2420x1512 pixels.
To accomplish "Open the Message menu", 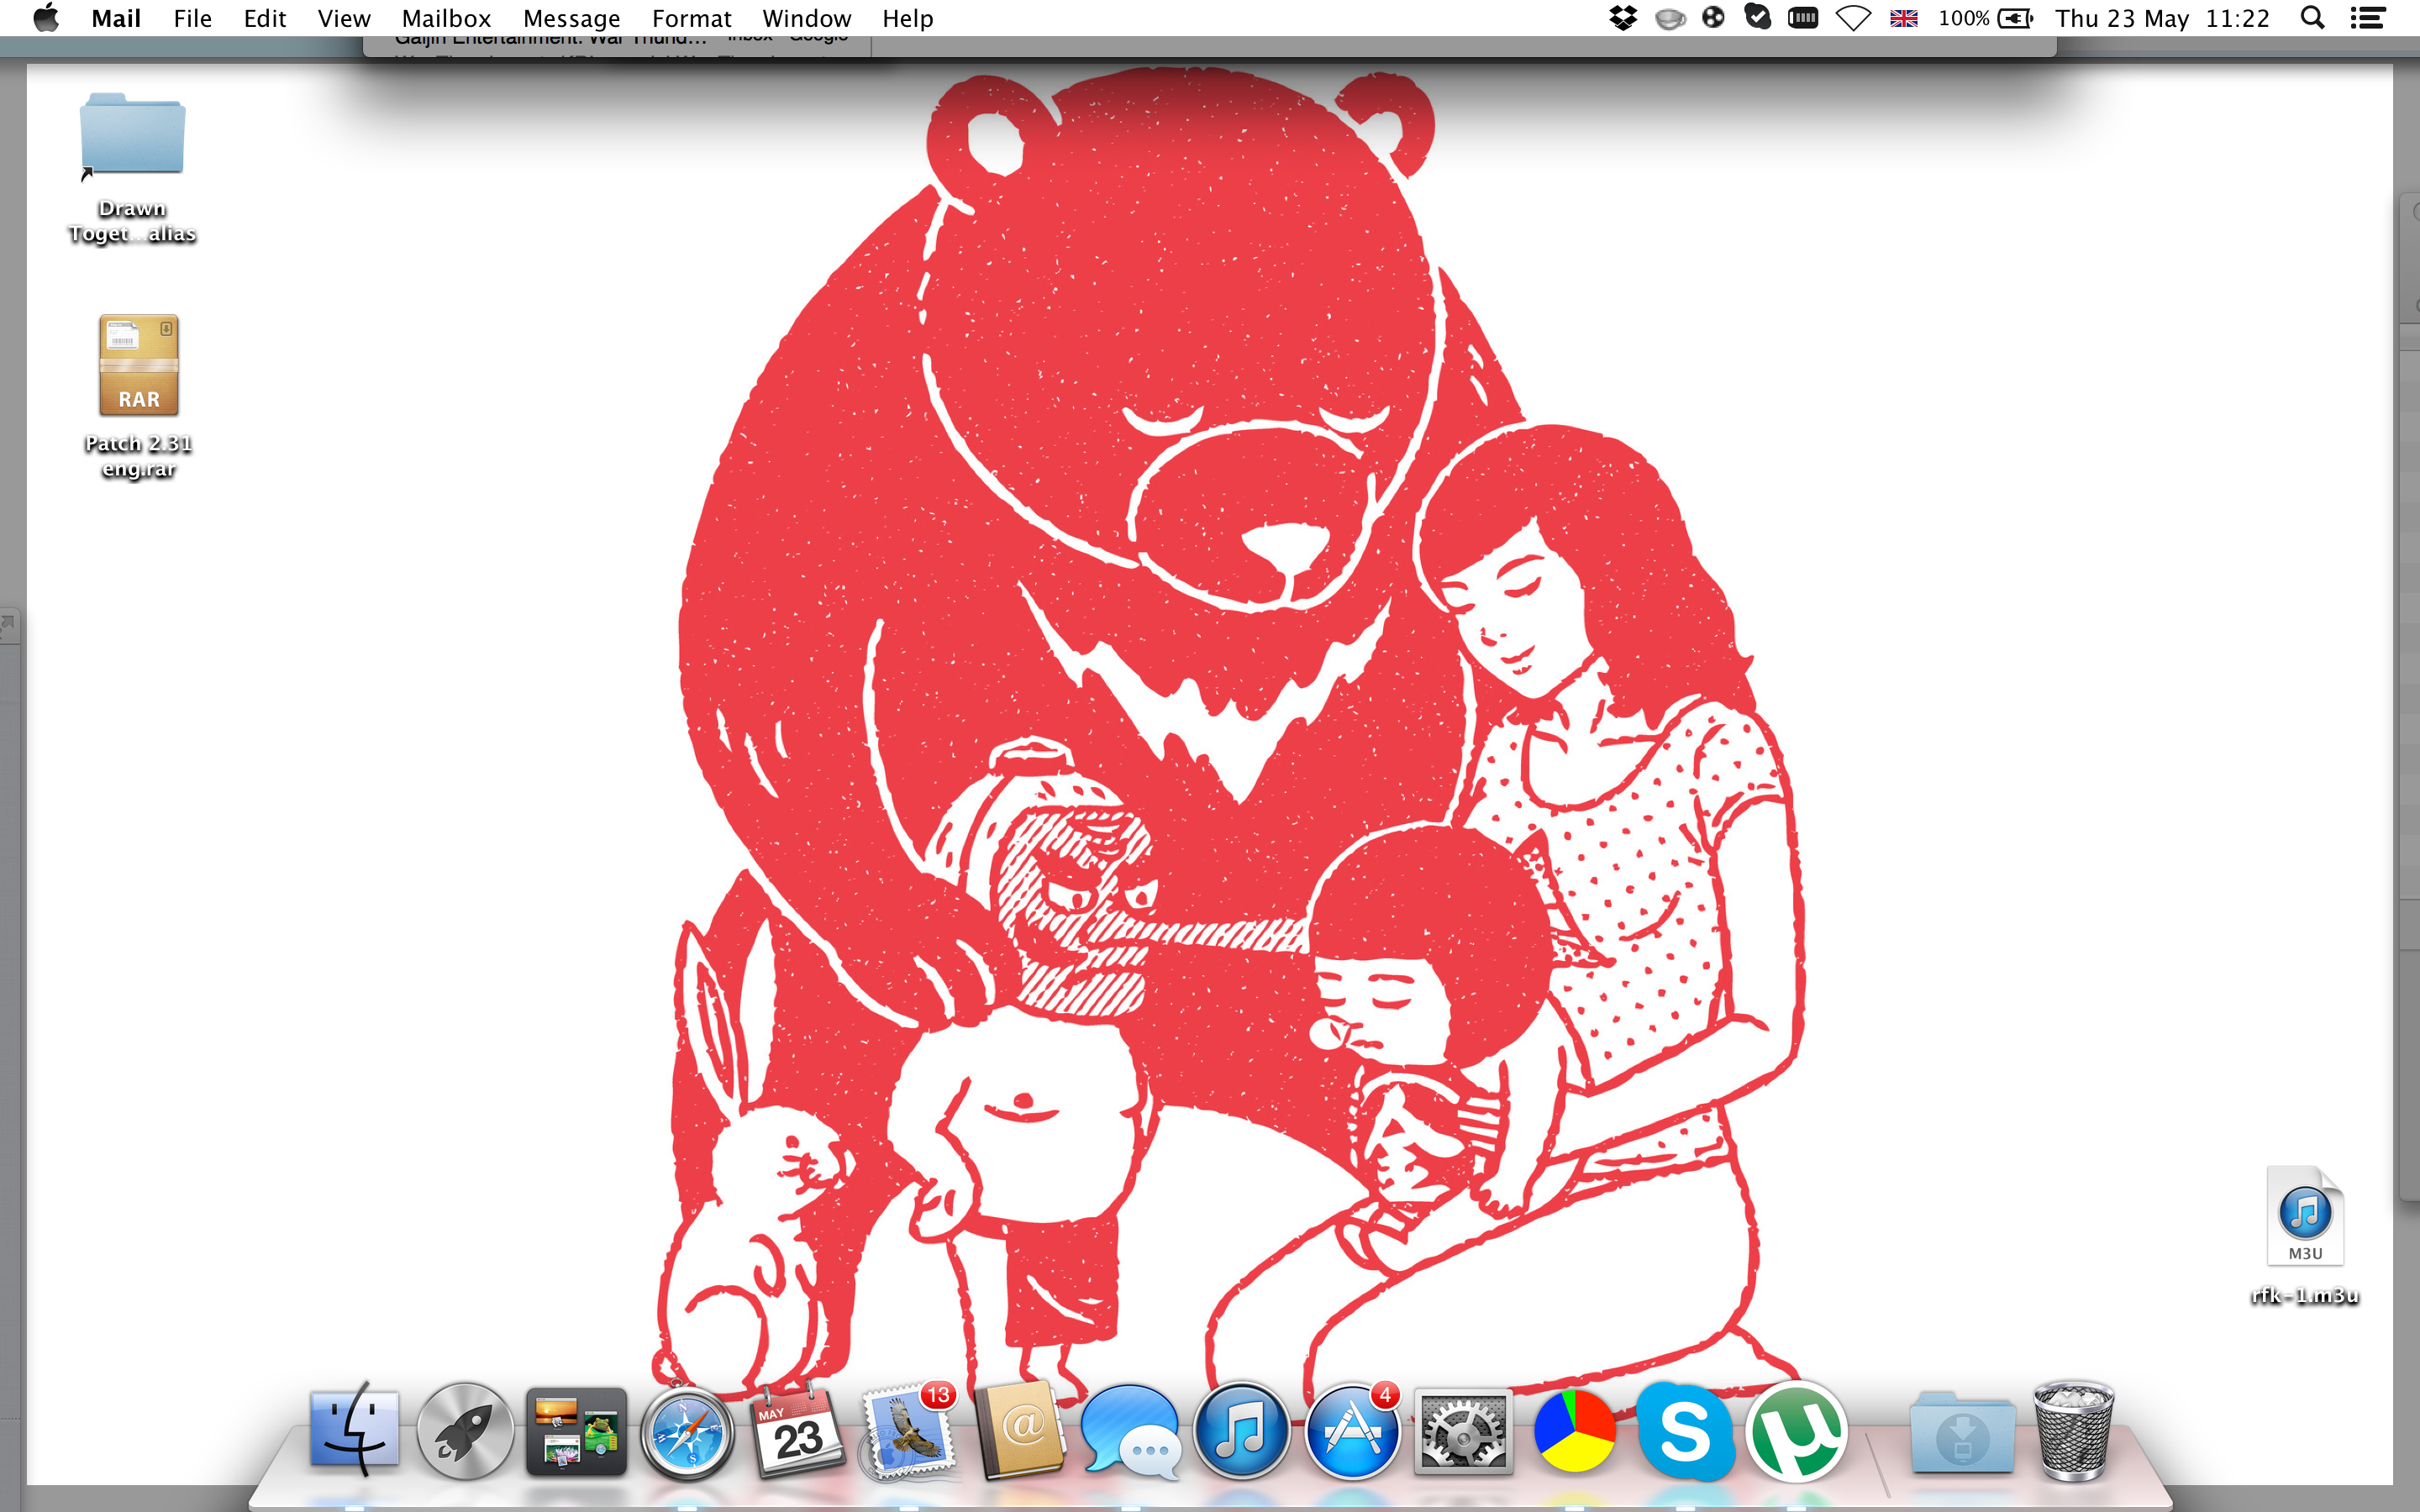I will tap(571, 18).
